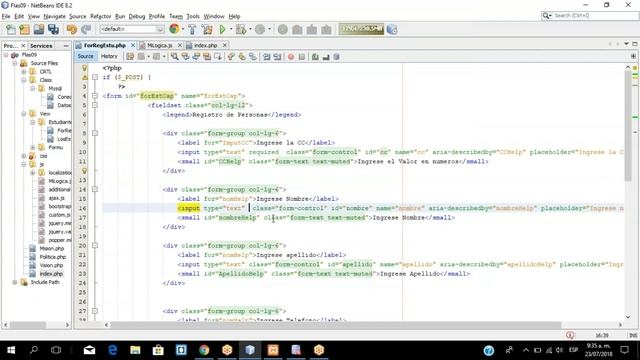This screenshot has width=640, height=360.
Task: Collapse the form code fold at line 4
Action: point(95,96)
